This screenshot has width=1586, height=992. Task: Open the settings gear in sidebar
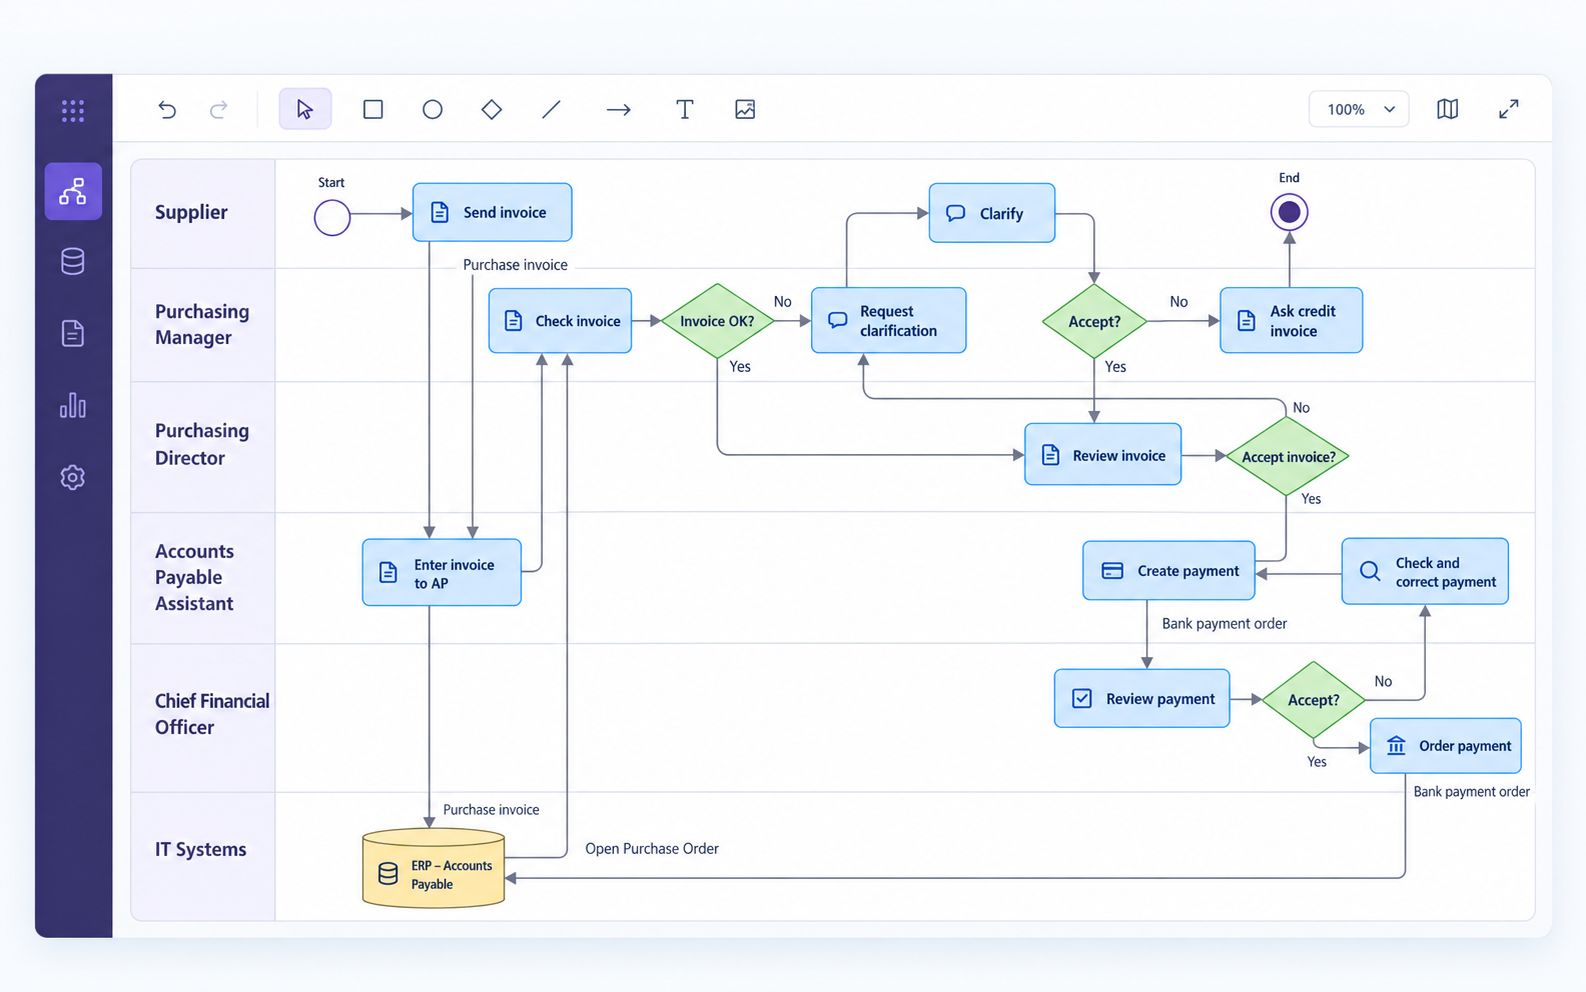[73, 477]
